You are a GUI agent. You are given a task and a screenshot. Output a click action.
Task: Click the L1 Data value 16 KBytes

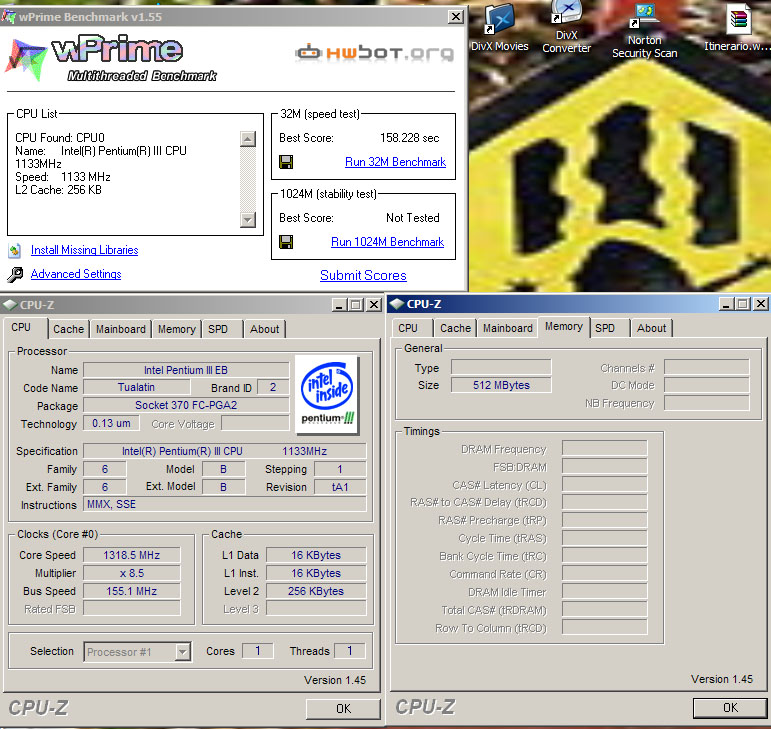316,555
